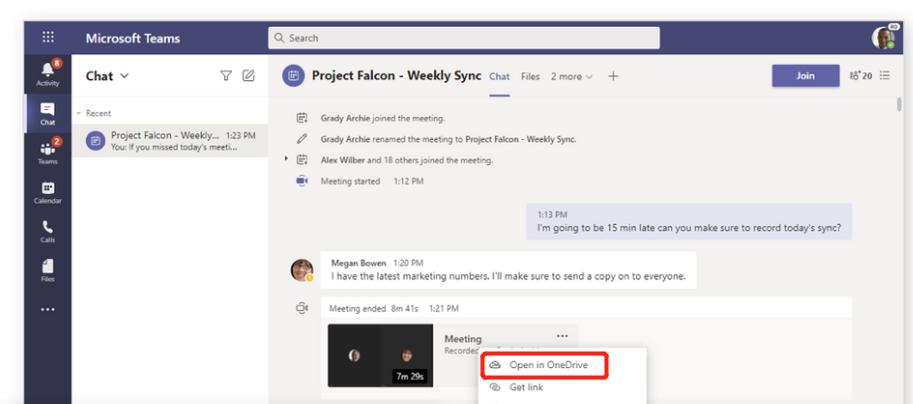913x404 pixels.
Task: Select the Teams icon in sidebar
Action: [47, 150]
